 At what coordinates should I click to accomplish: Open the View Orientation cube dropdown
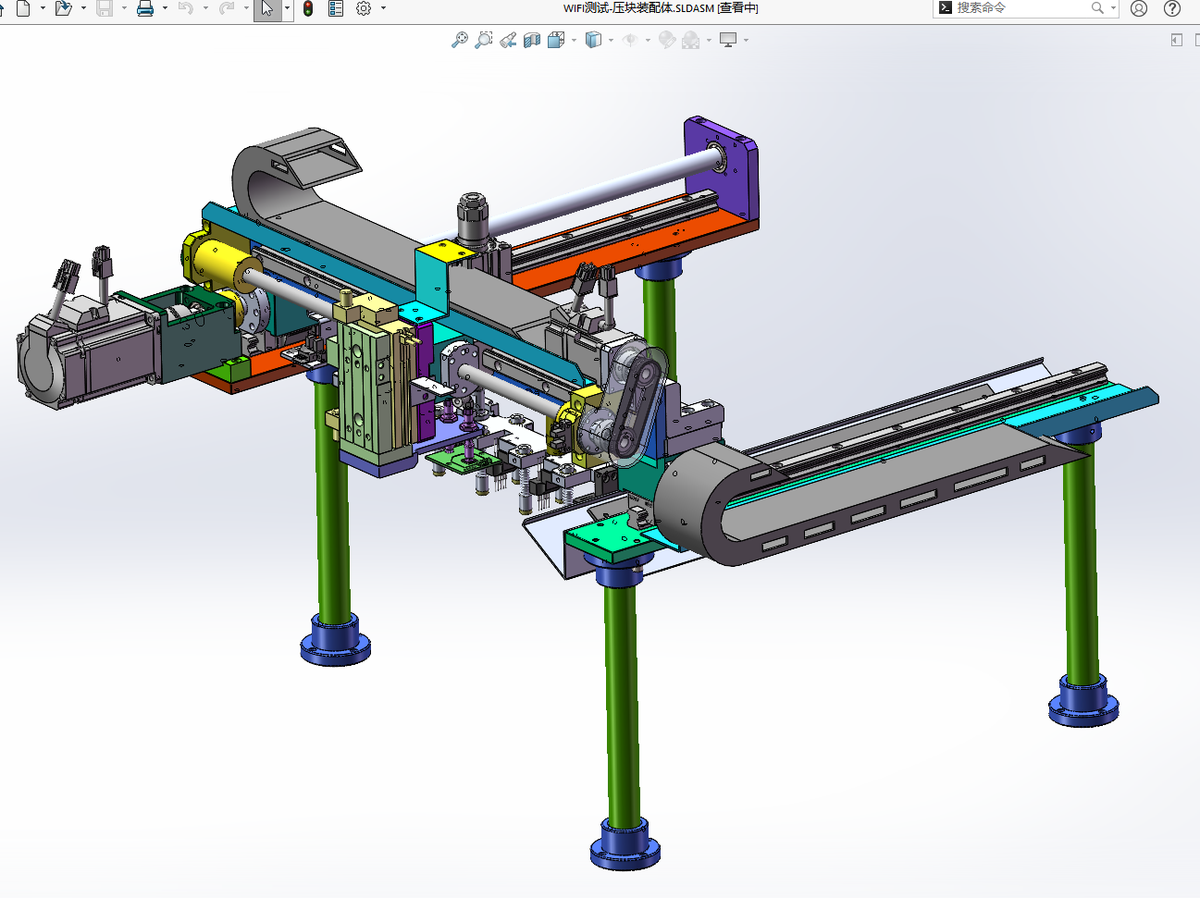556,40
